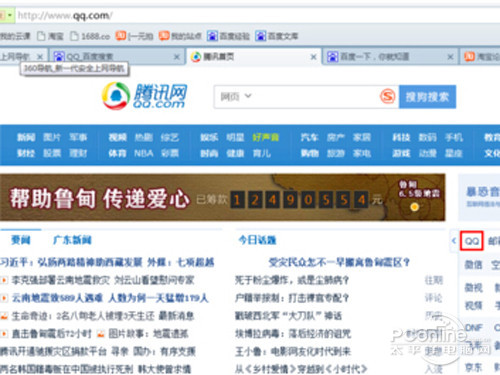
Task: Close the QQ_百度搜索 tab
Action: 177,57
